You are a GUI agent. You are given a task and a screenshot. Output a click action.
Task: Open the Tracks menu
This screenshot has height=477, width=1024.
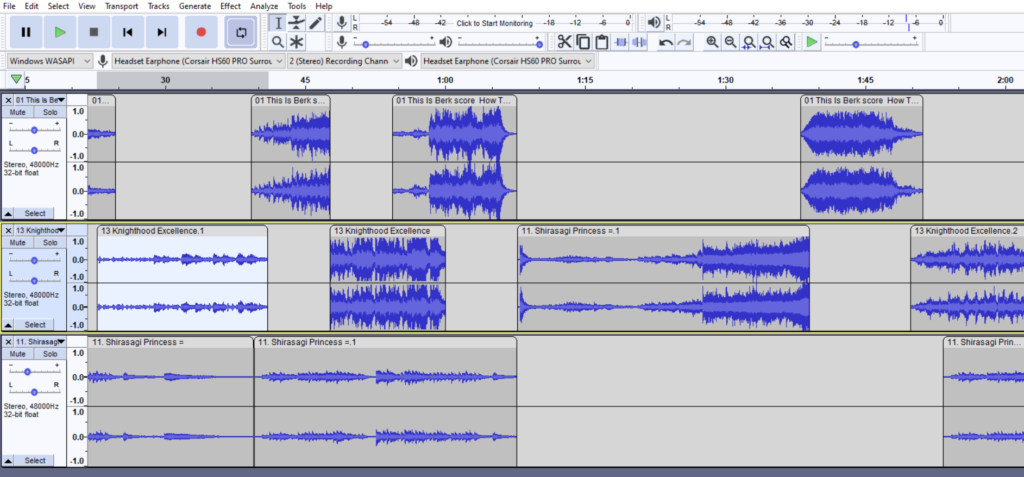[158, 6]
